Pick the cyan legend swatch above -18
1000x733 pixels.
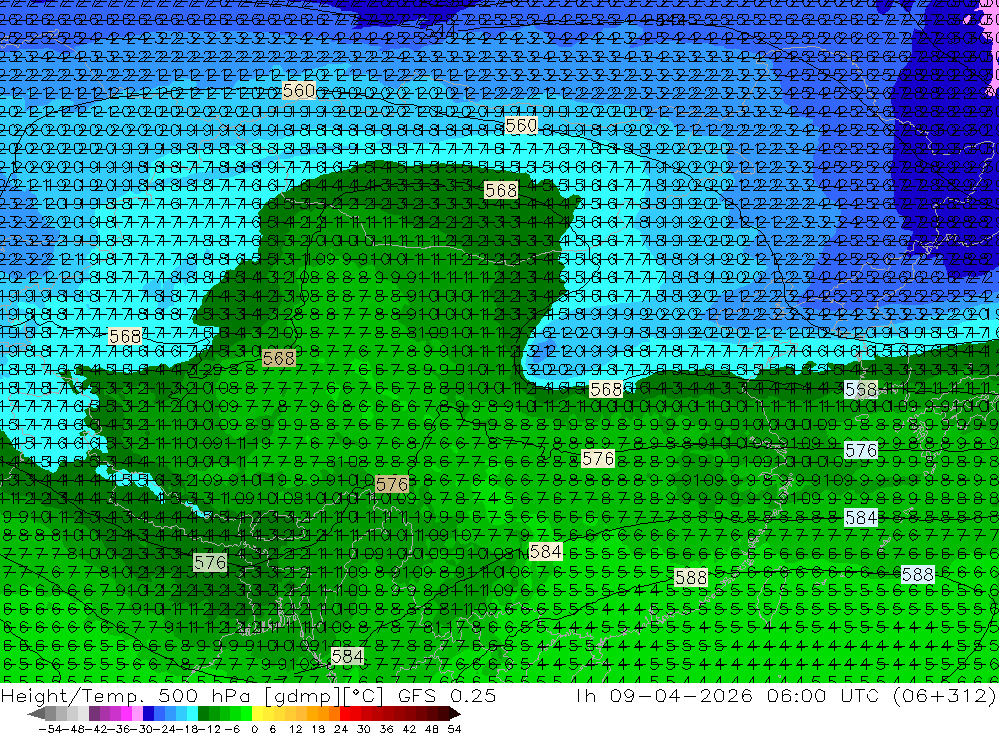(193, 714)
